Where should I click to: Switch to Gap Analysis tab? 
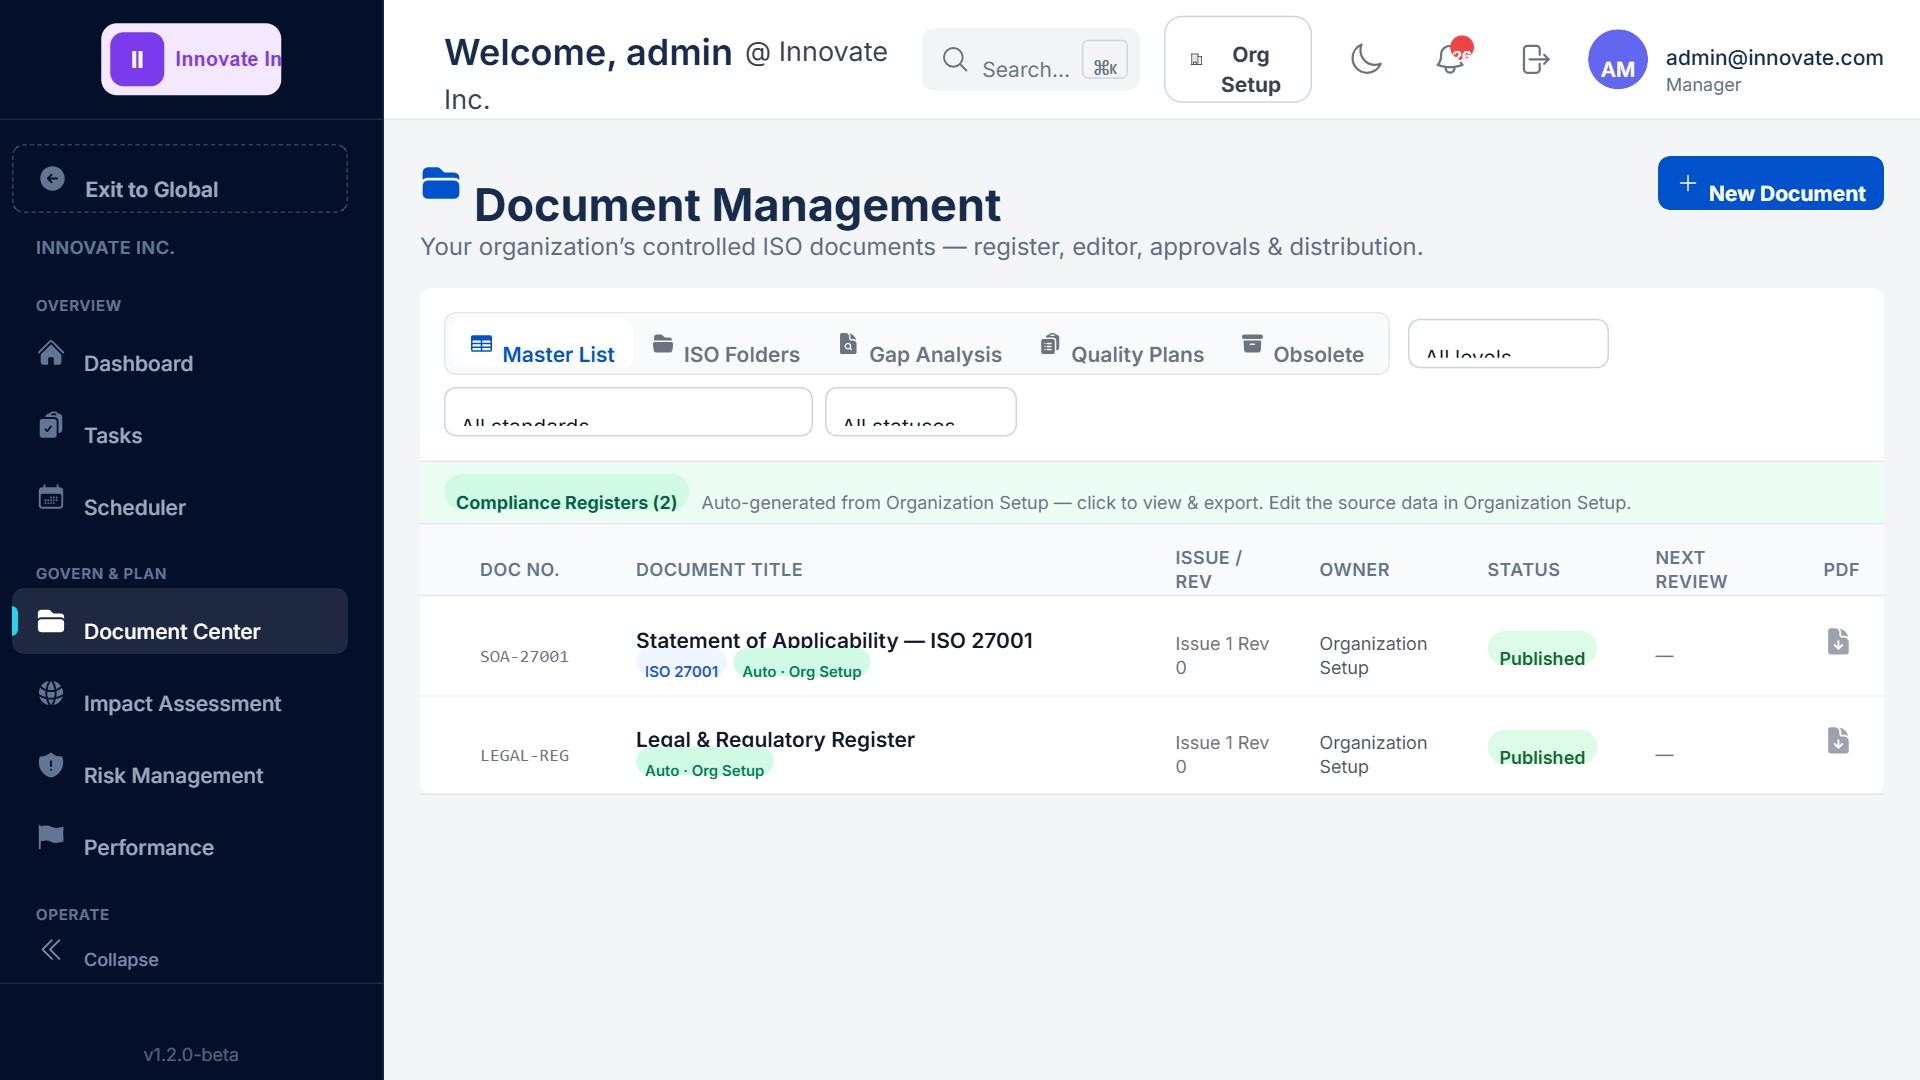(921, 344)
